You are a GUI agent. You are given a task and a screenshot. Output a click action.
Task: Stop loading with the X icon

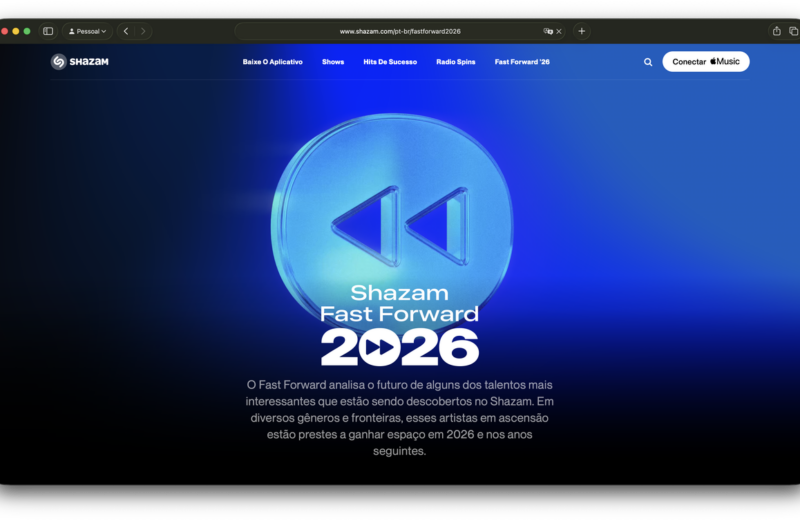(559, 31)
